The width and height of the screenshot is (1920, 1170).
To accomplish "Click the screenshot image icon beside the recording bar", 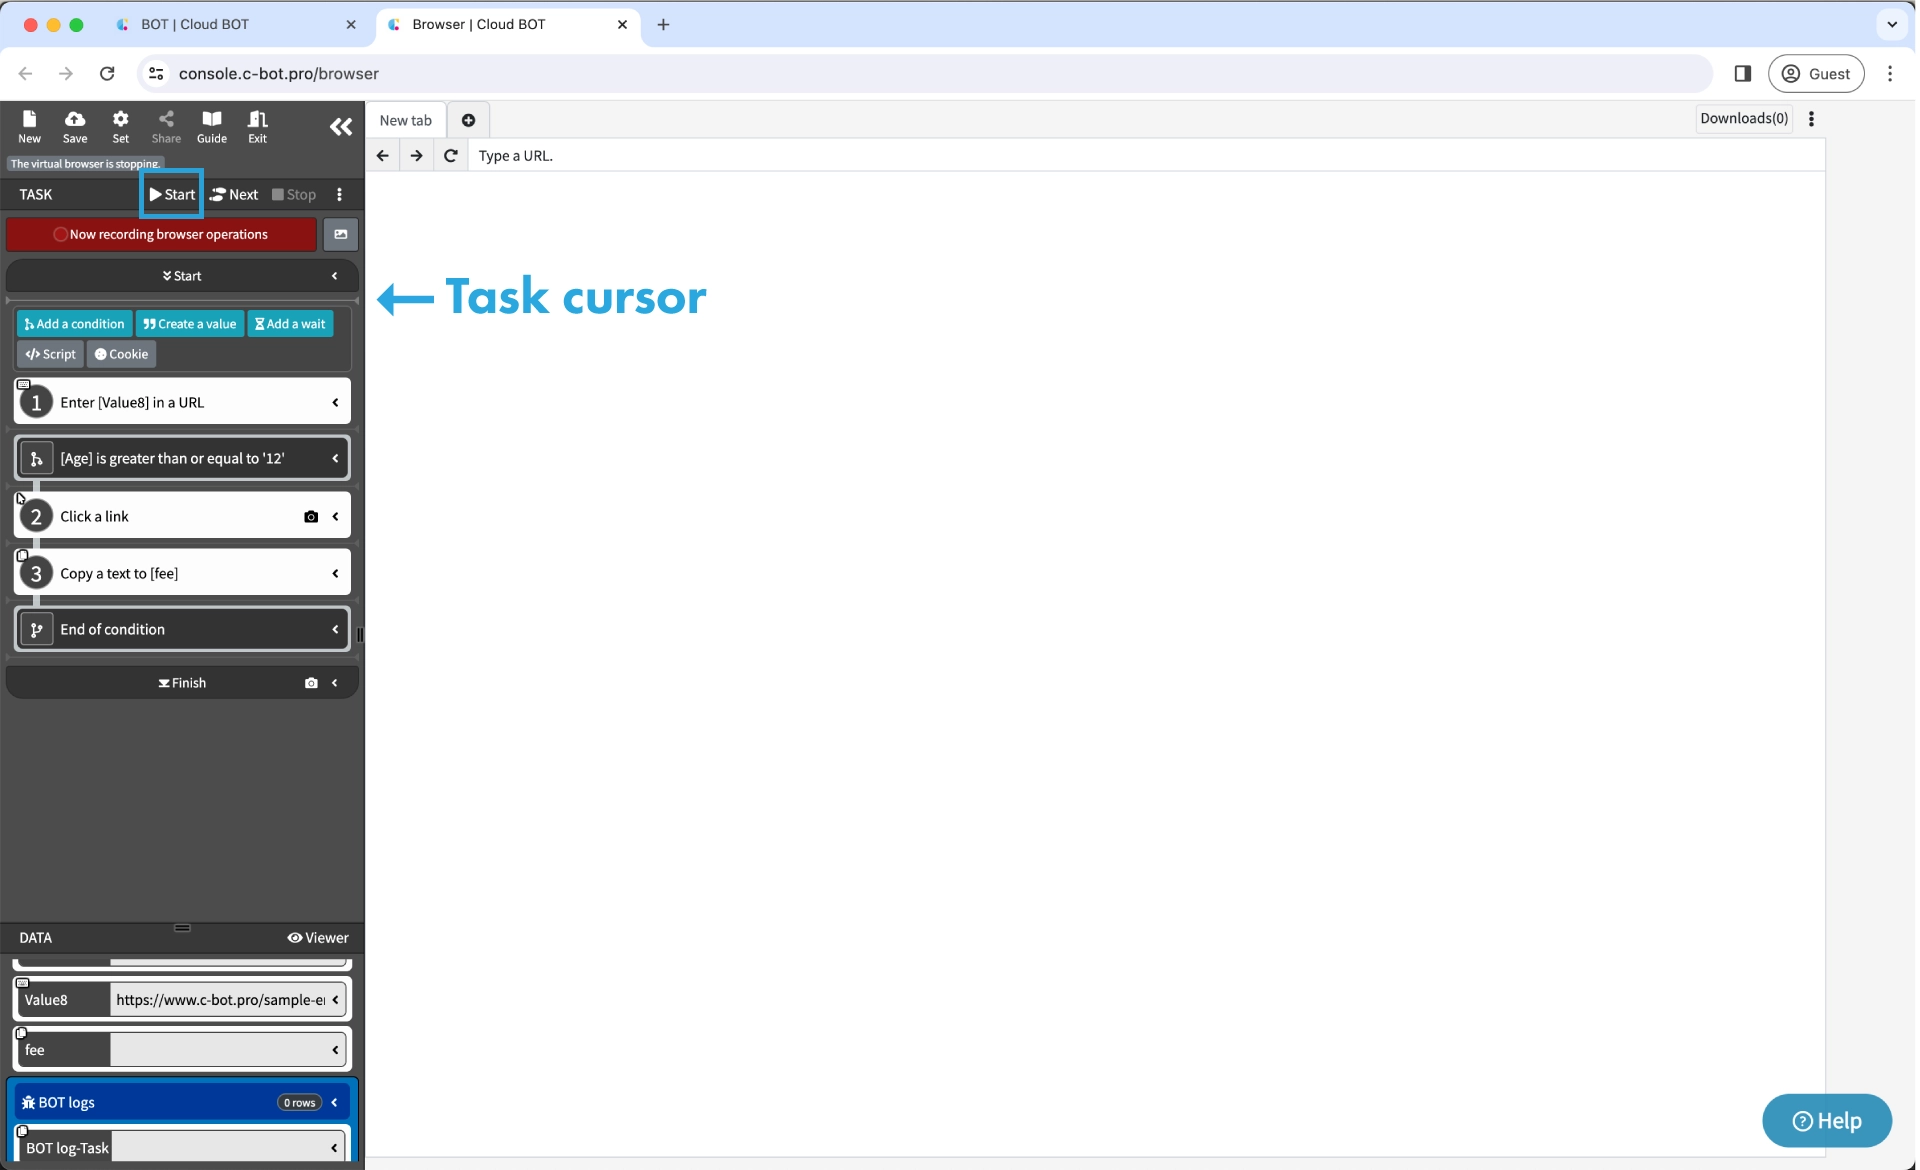I will point(341,234).
